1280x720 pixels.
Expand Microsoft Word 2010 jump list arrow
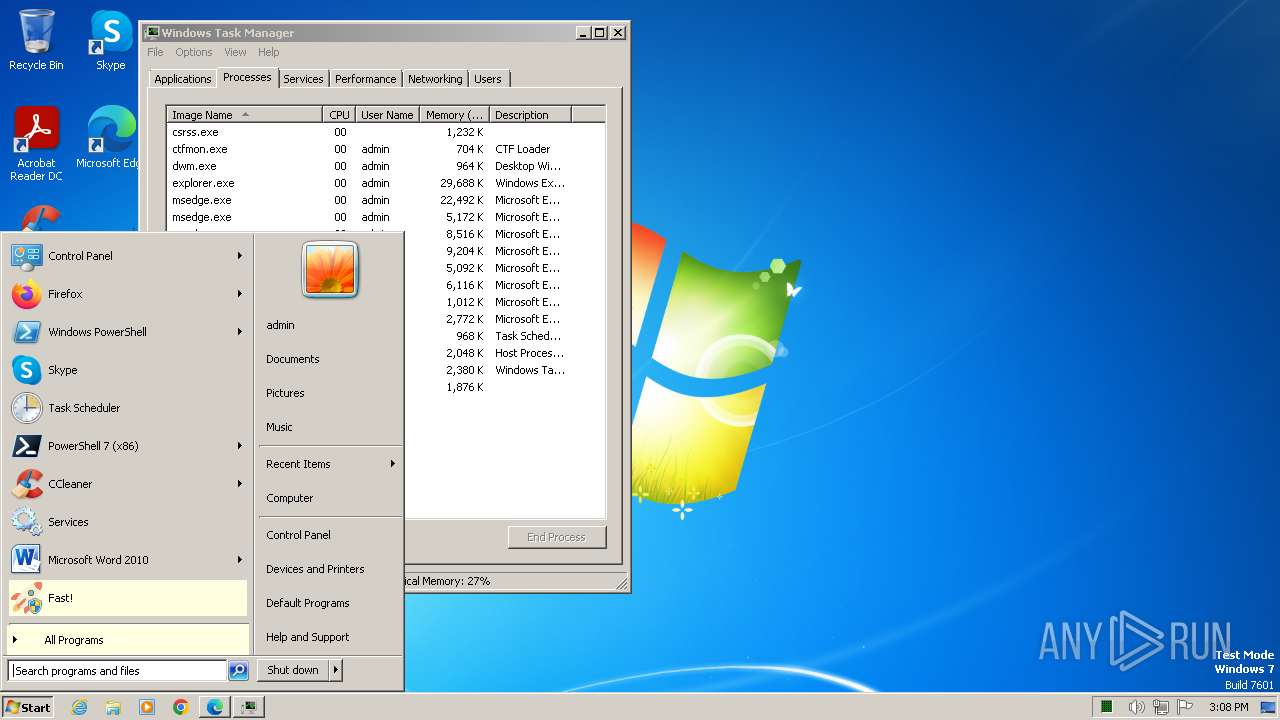(x=240, y=560)
